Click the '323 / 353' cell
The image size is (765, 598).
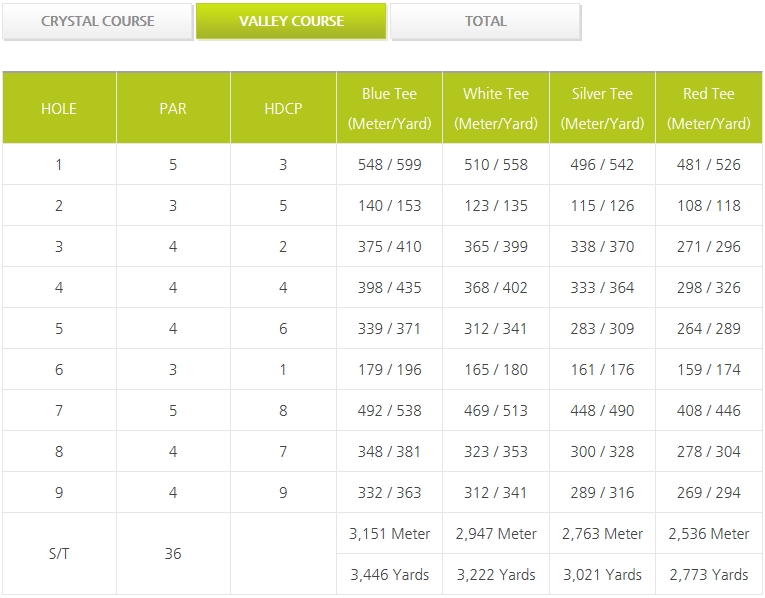(496, 452)
